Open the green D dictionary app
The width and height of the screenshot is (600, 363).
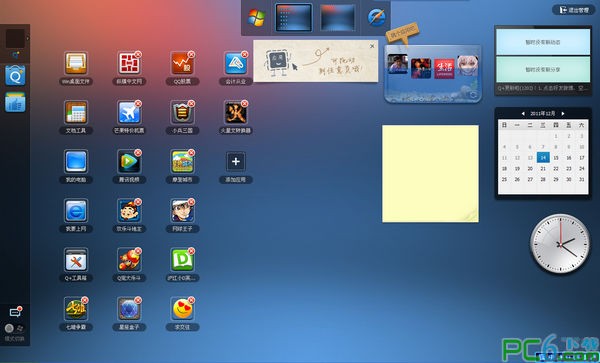(x=182, y=260)
